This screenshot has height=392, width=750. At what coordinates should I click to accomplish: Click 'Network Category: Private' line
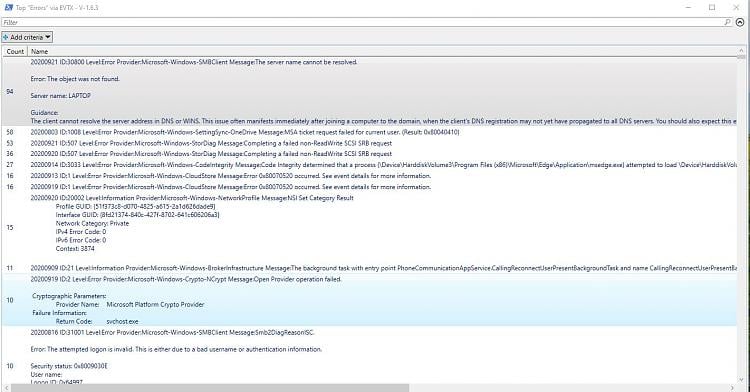pos(92,223)
